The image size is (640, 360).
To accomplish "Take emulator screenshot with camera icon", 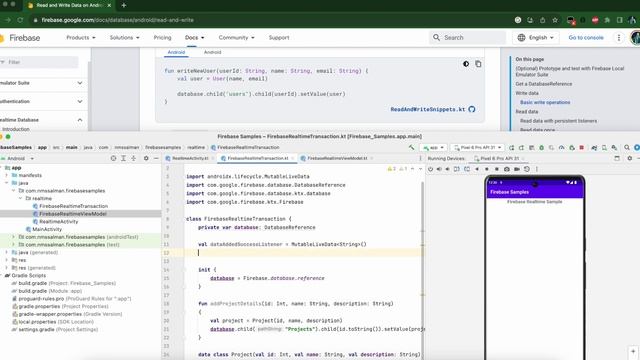I will (507, 169).
